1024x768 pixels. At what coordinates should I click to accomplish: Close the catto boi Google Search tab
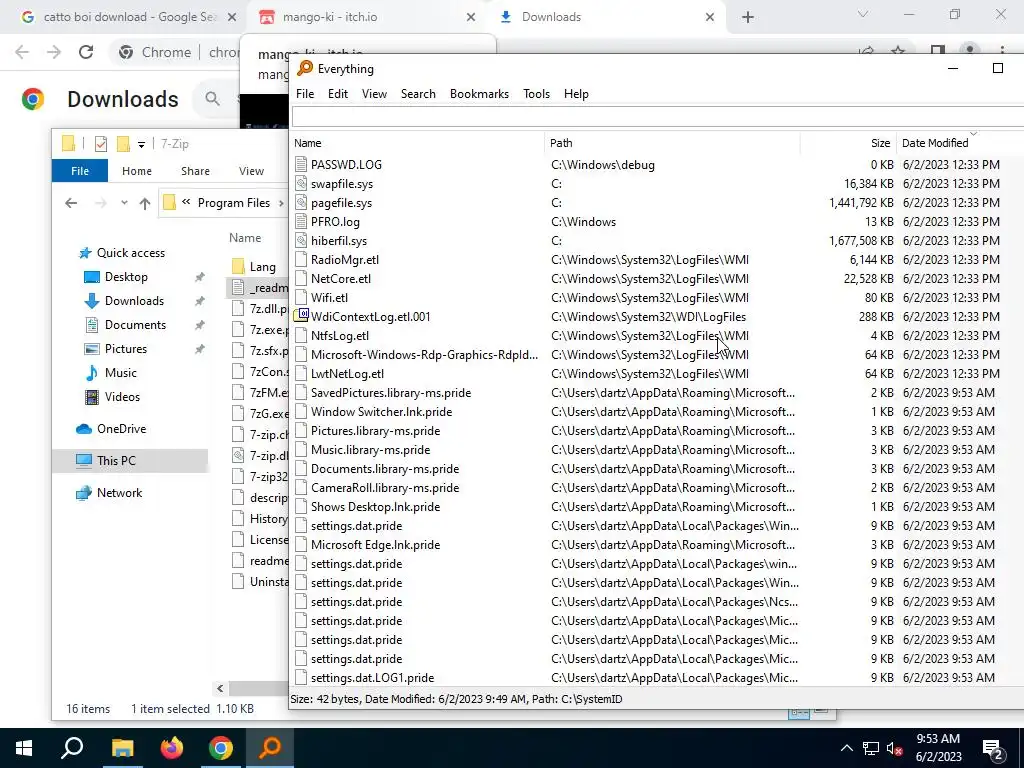231,18
